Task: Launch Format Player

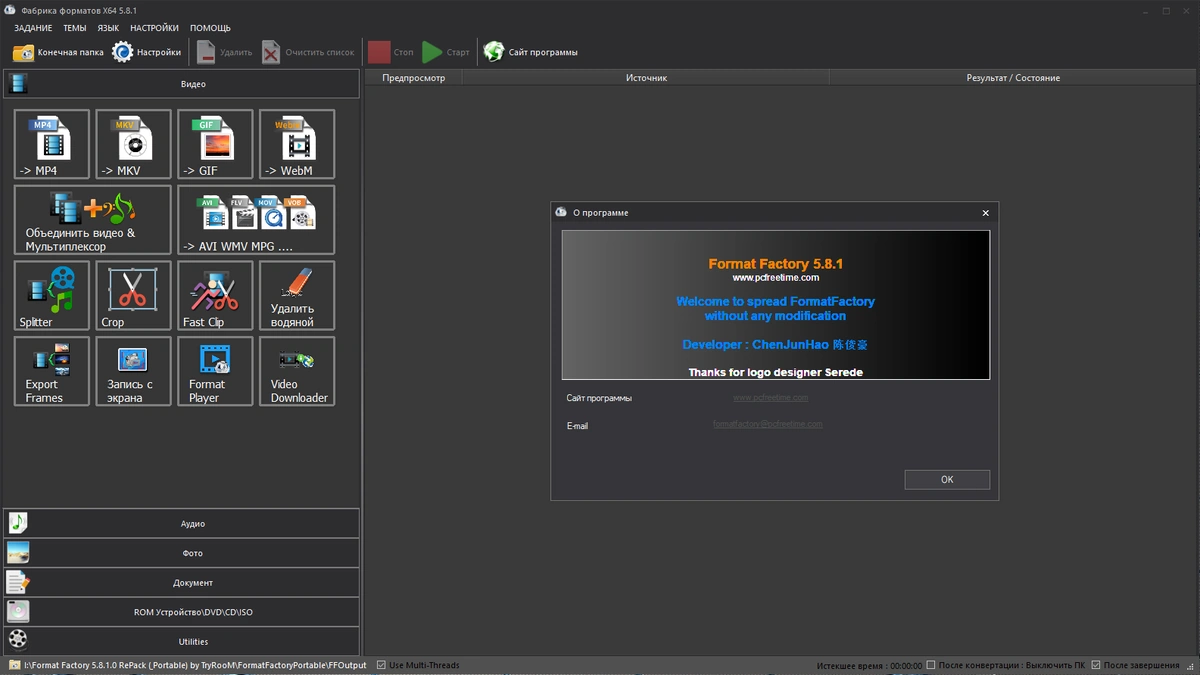Action: (215, 371)
